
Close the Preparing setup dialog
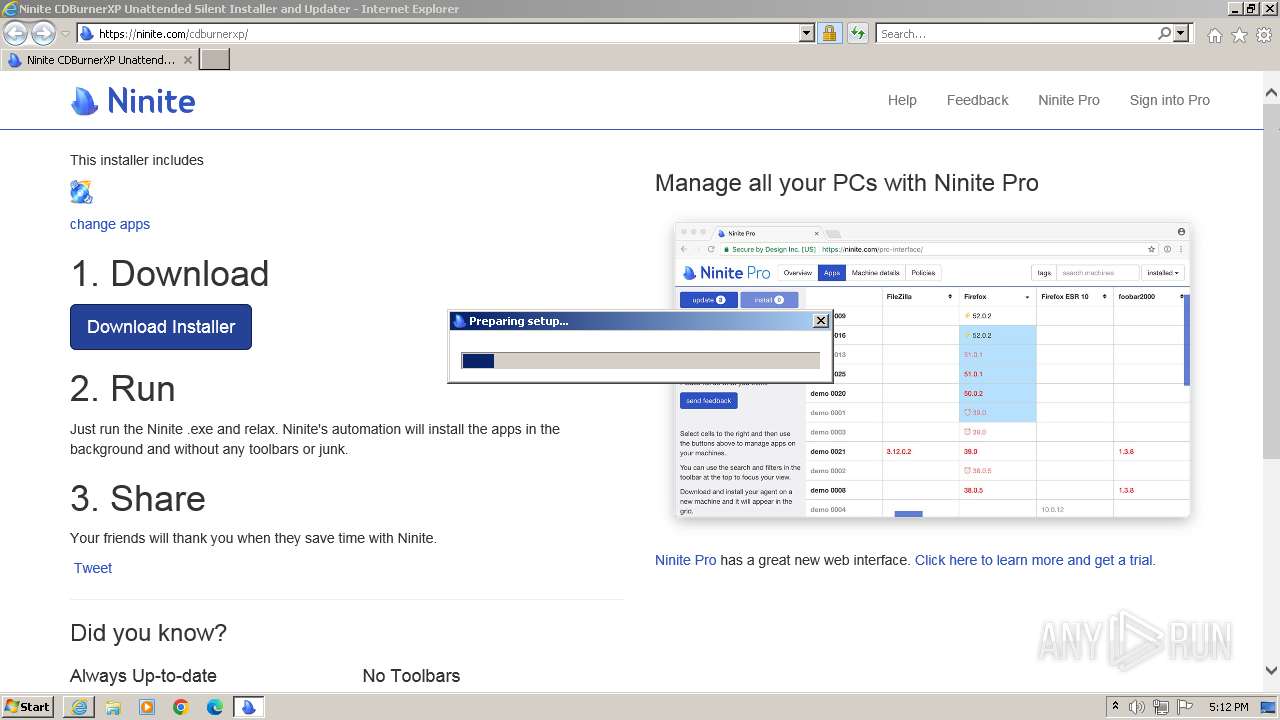821,321
